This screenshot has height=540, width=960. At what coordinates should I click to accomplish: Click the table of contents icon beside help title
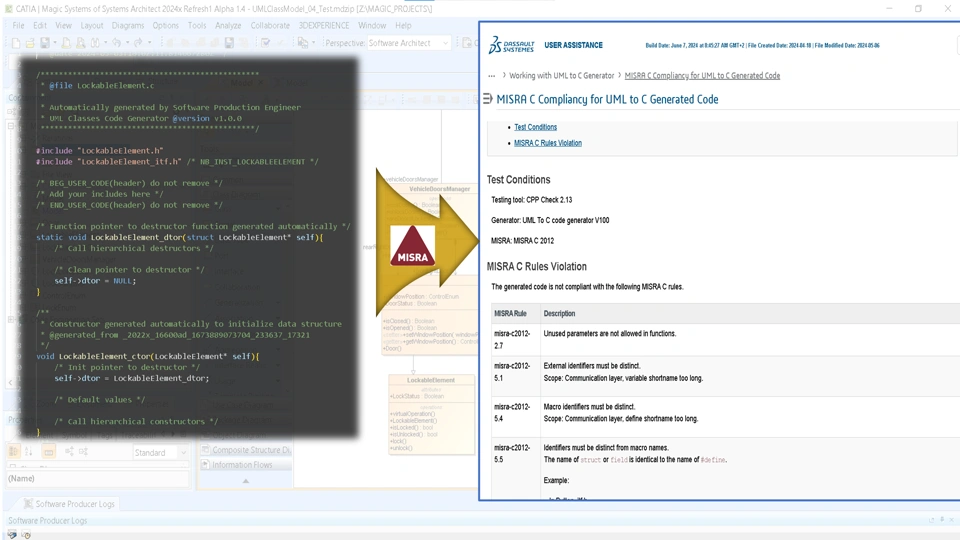487,99
